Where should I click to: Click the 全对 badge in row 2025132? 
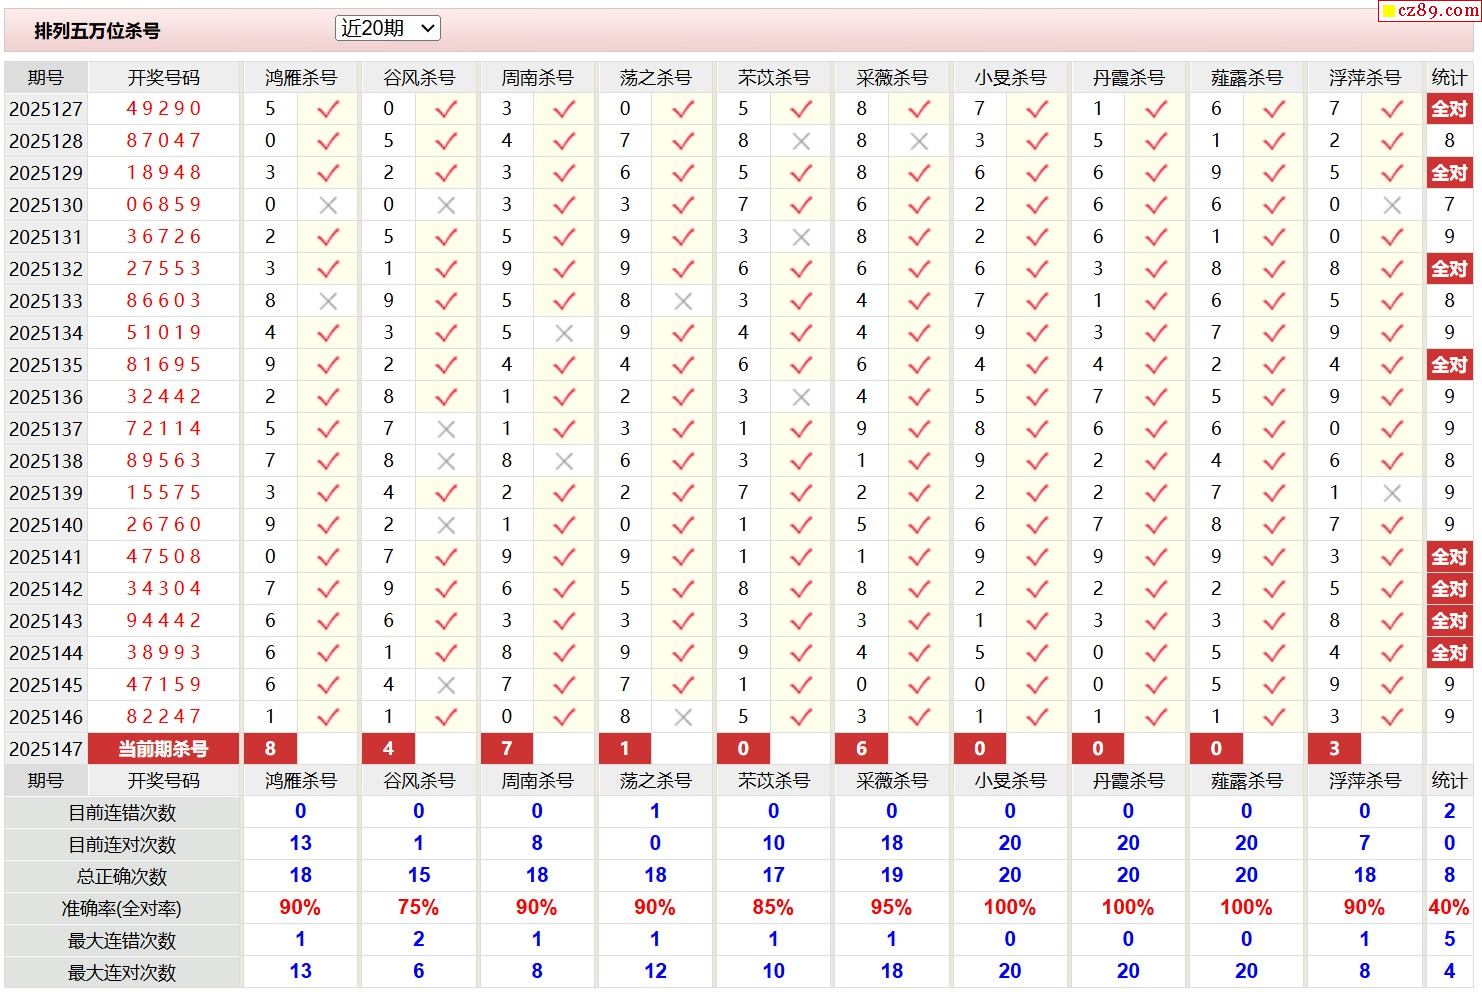click(1449, 269)
